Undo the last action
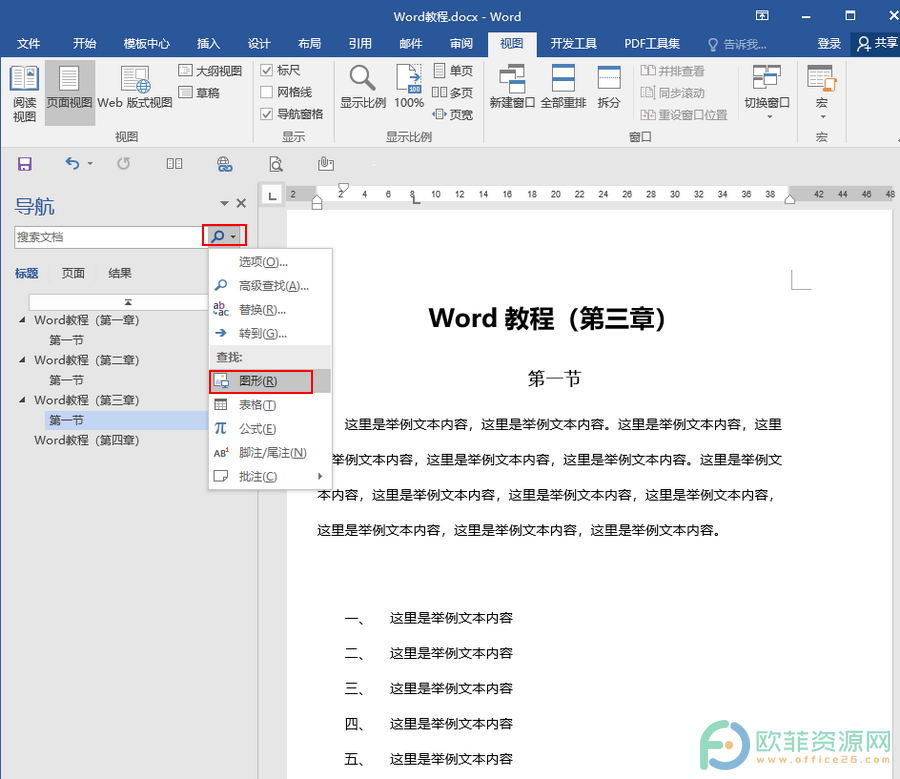 pos(72,164)
